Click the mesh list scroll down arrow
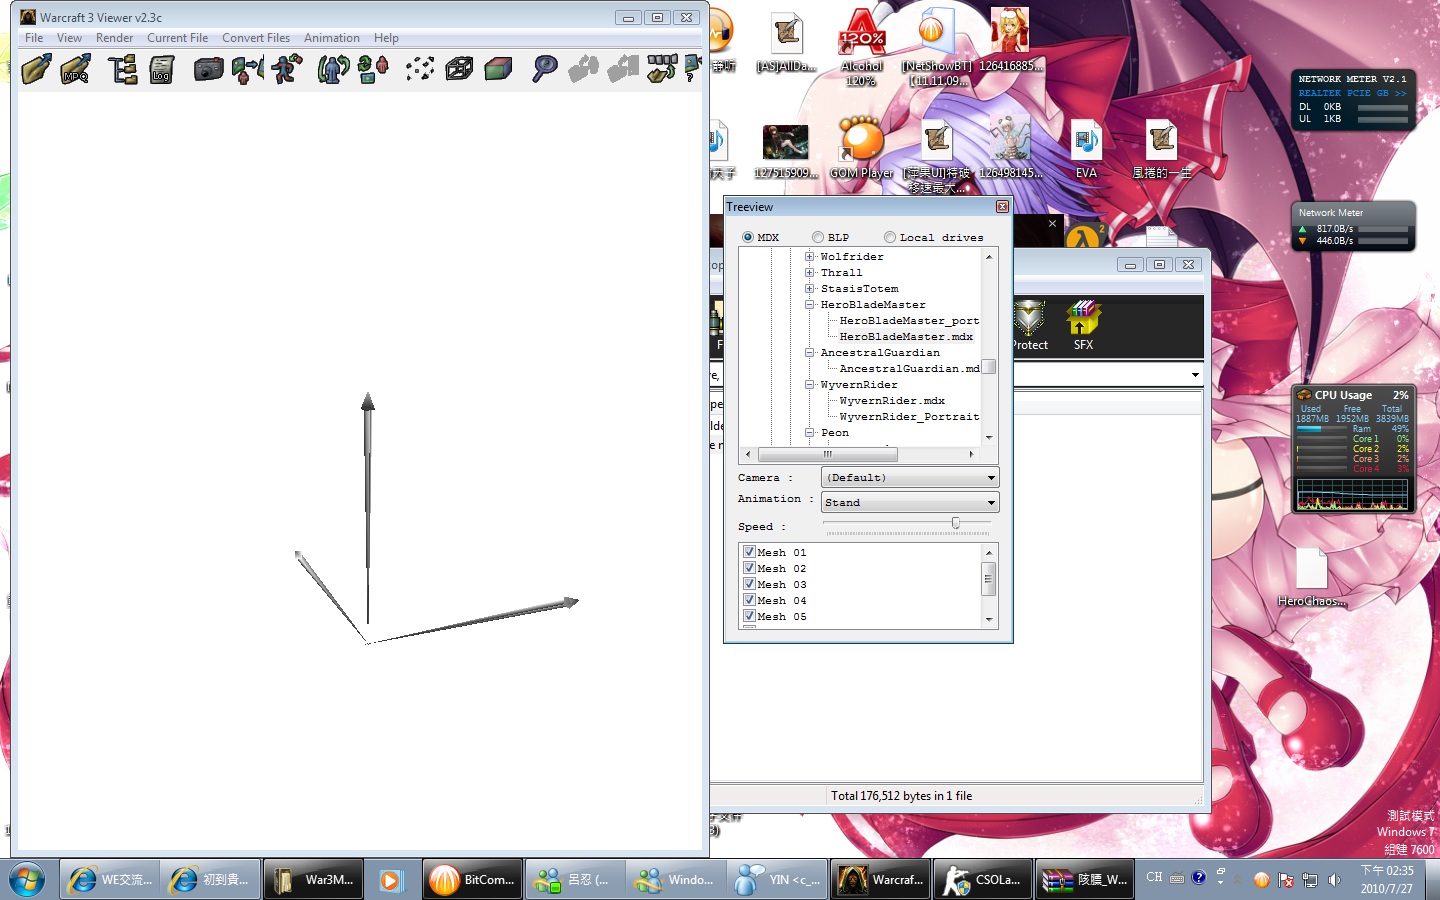The image size is (1440, 900). coord(989,619)
